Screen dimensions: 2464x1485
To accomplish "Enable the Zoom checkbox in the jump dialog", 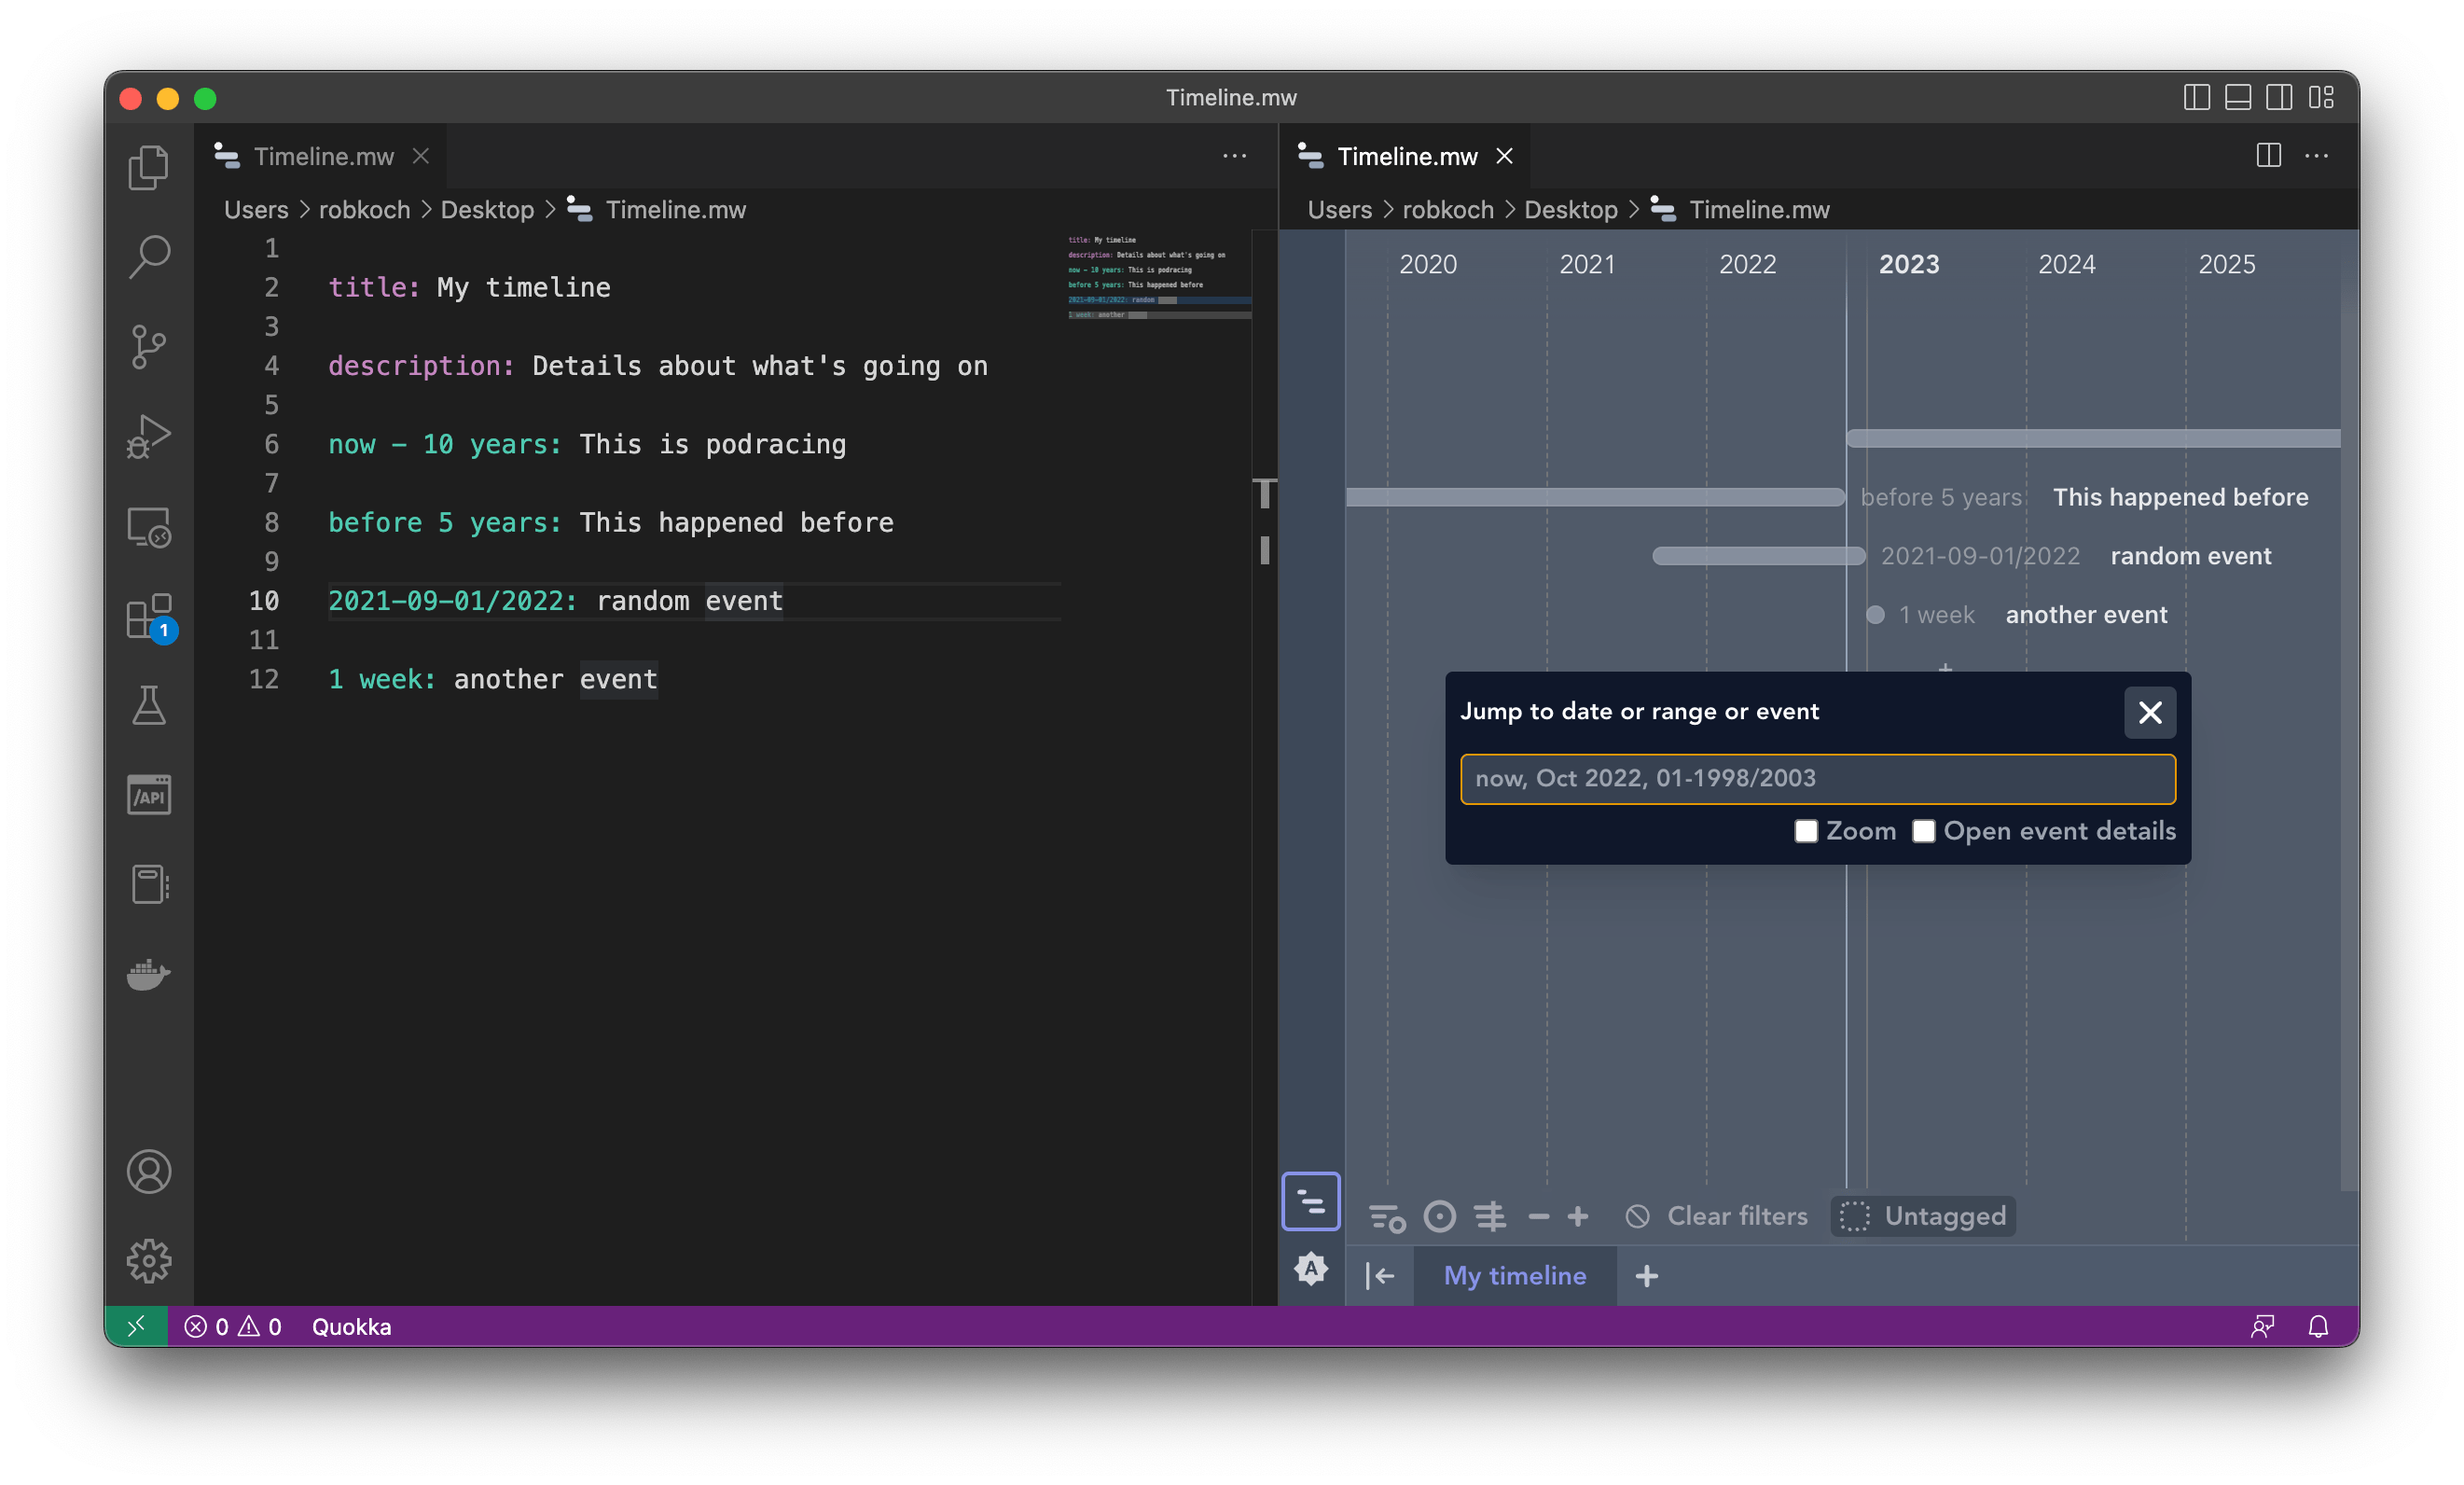I will click(x=1806, y=831).
